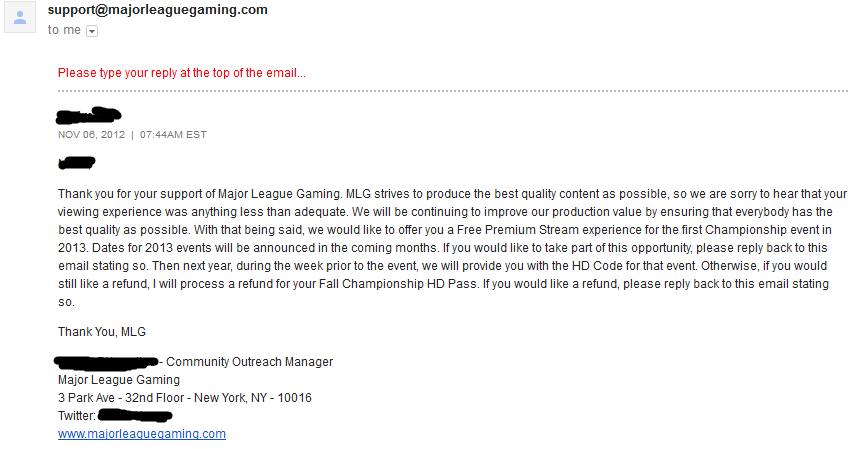Click the NOV 06, 2012 date stamp
Image resolution: width=868 pixels, height=449 pixels.
[91, 135]
